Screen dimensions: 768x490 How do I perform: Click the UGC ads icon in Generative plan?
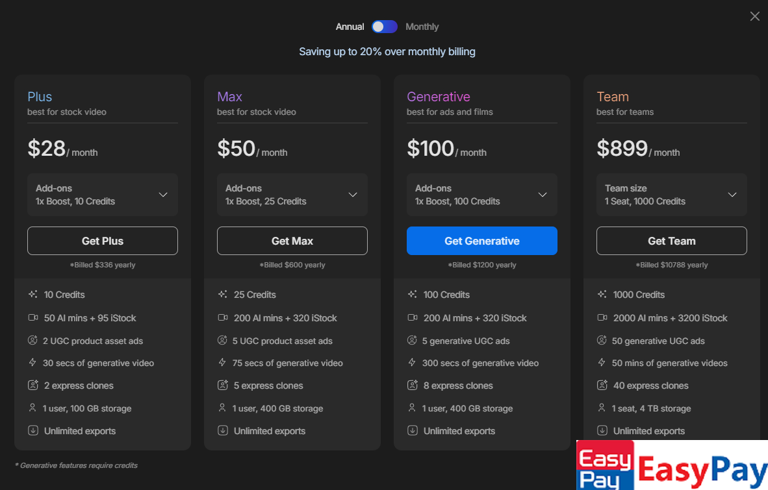413,341
